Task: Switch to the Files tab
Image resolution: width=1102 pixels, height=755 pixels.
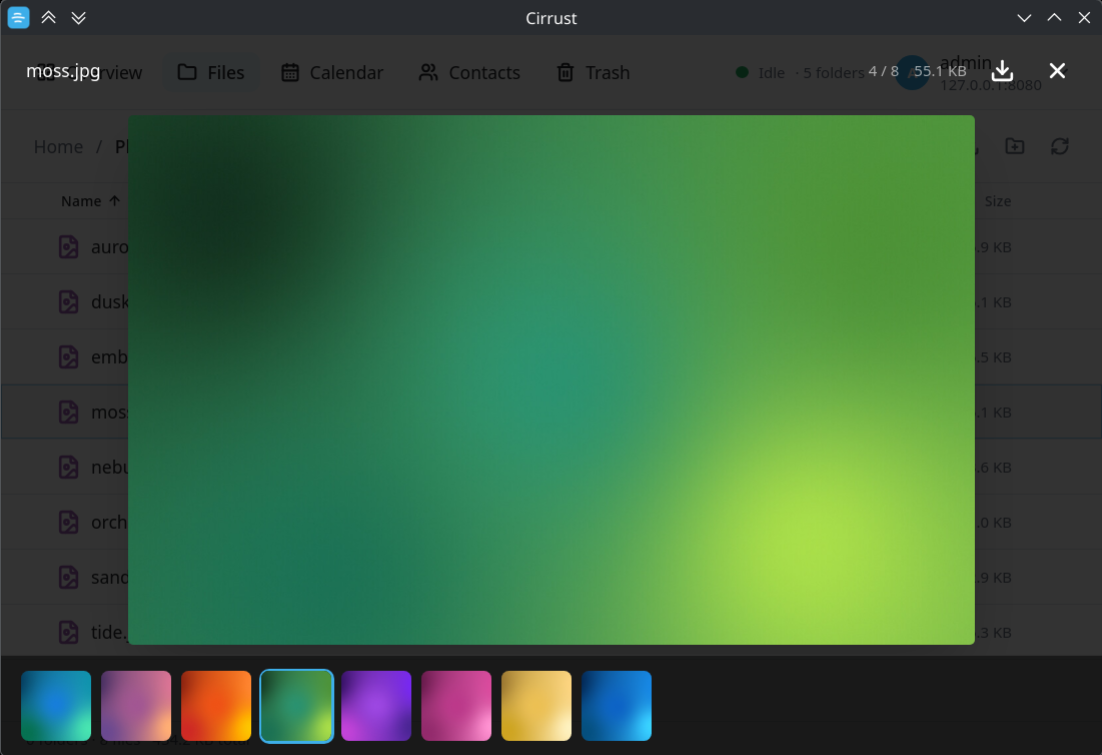Action: point(211,72)
